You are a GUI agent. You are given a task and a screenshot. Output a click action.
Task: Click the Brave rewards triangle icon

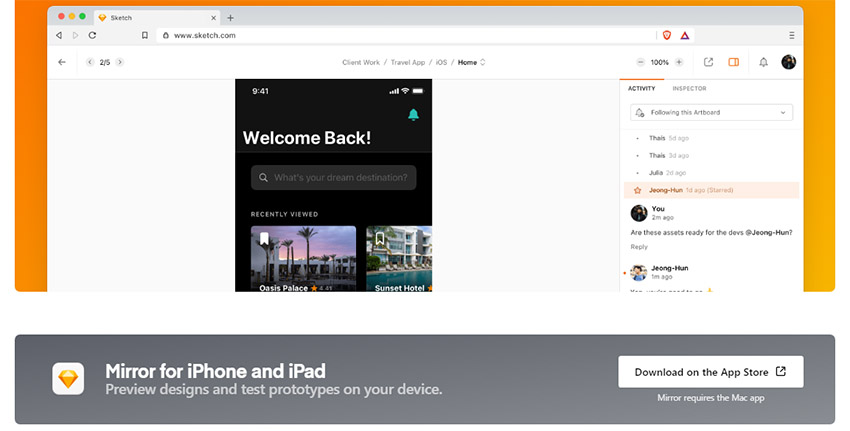pos(685,35)
